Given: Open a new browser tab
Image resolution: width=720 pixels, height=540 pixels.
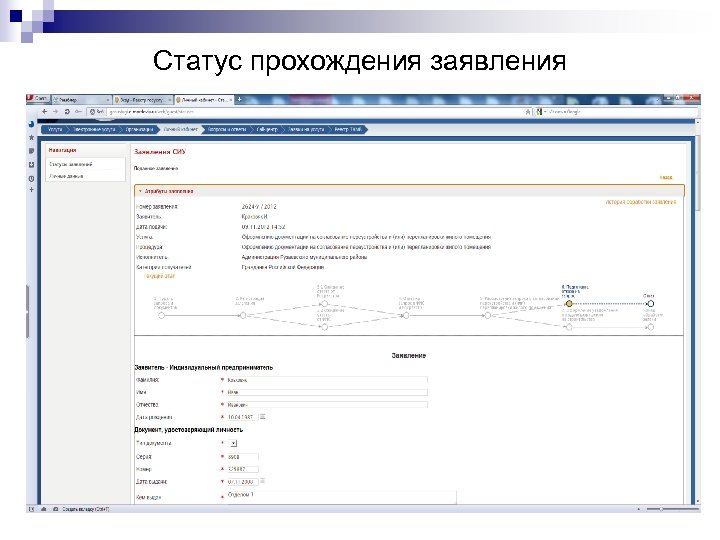Looking at the screenshot, I should click(239, 99).
